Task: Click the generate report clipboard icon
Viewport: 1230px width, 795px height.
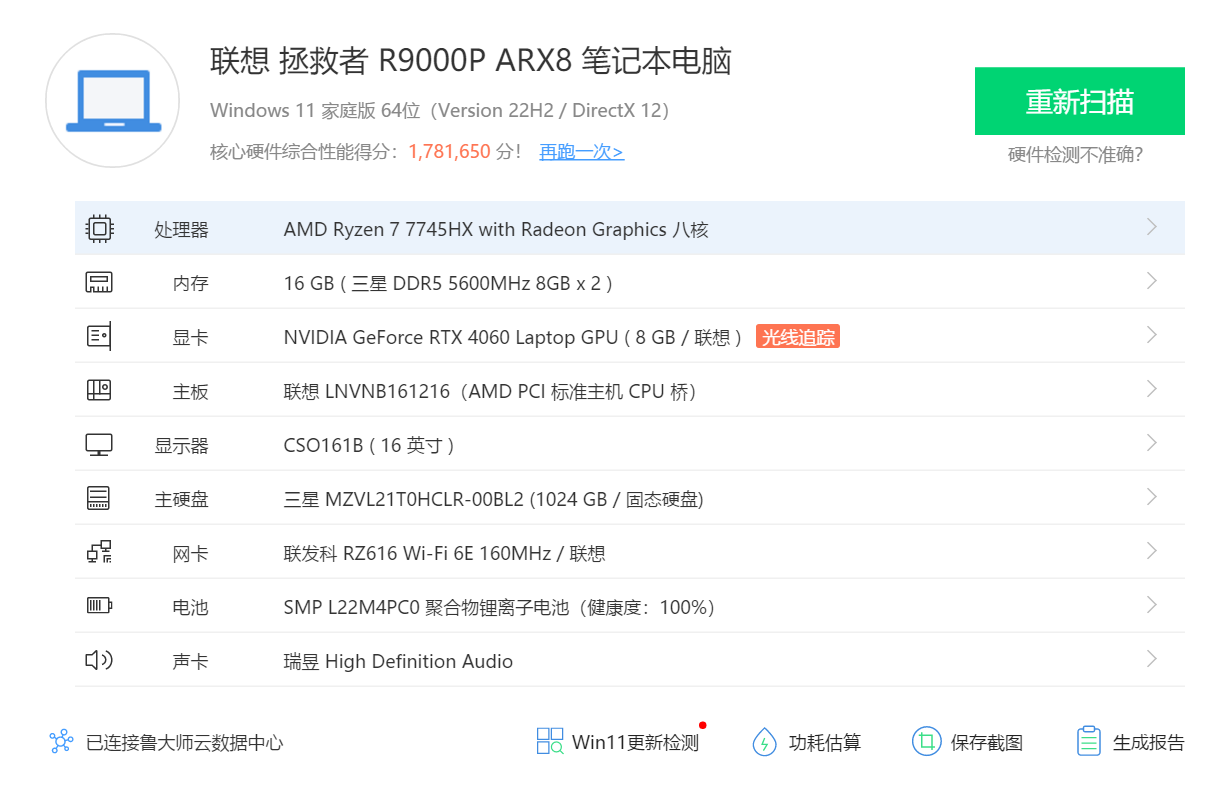Action: click(x=1089, y=741)
